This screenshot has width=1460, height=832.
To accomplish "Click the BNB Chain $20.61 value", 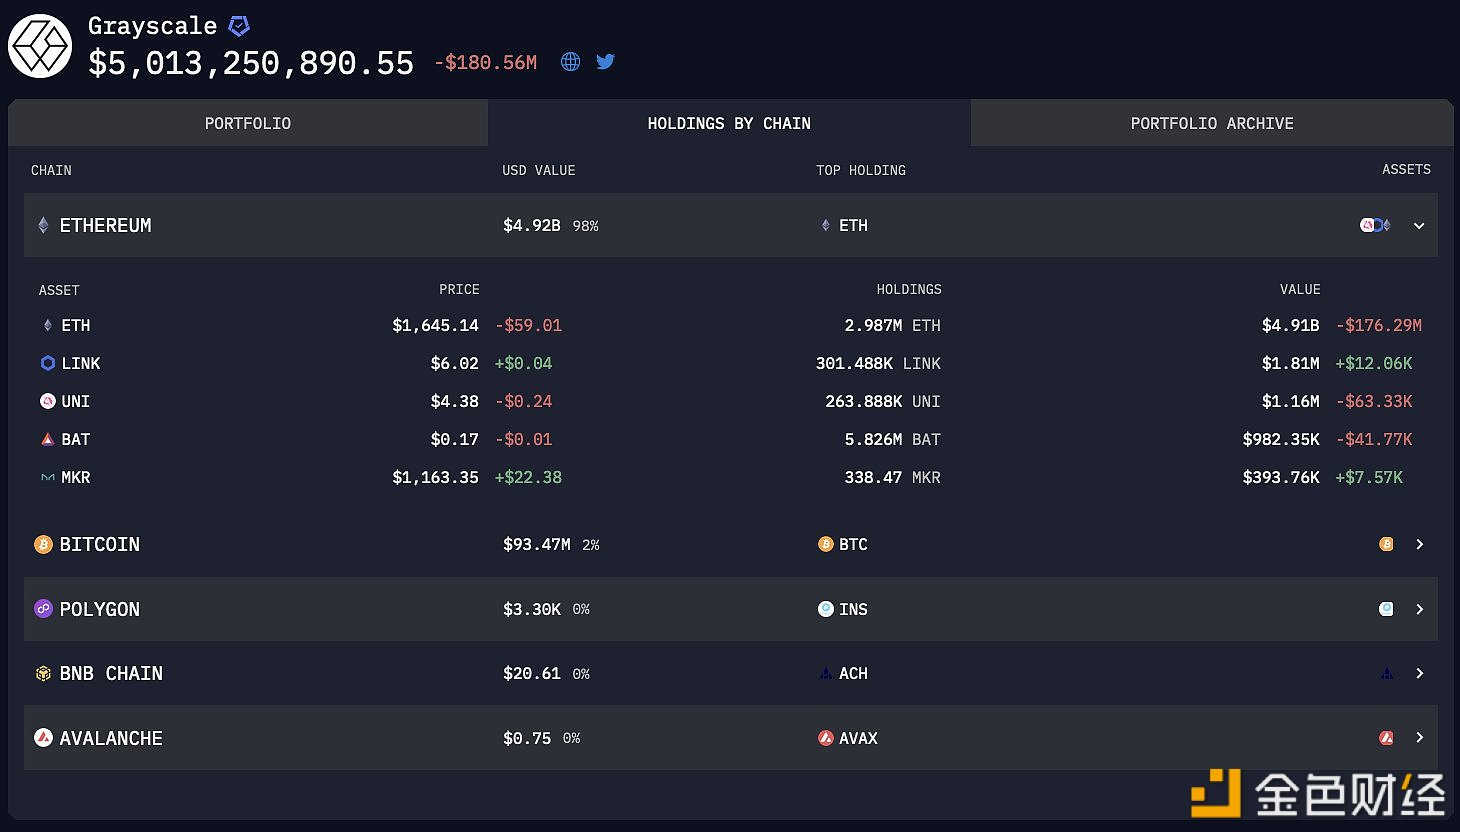I will point(532,674).
